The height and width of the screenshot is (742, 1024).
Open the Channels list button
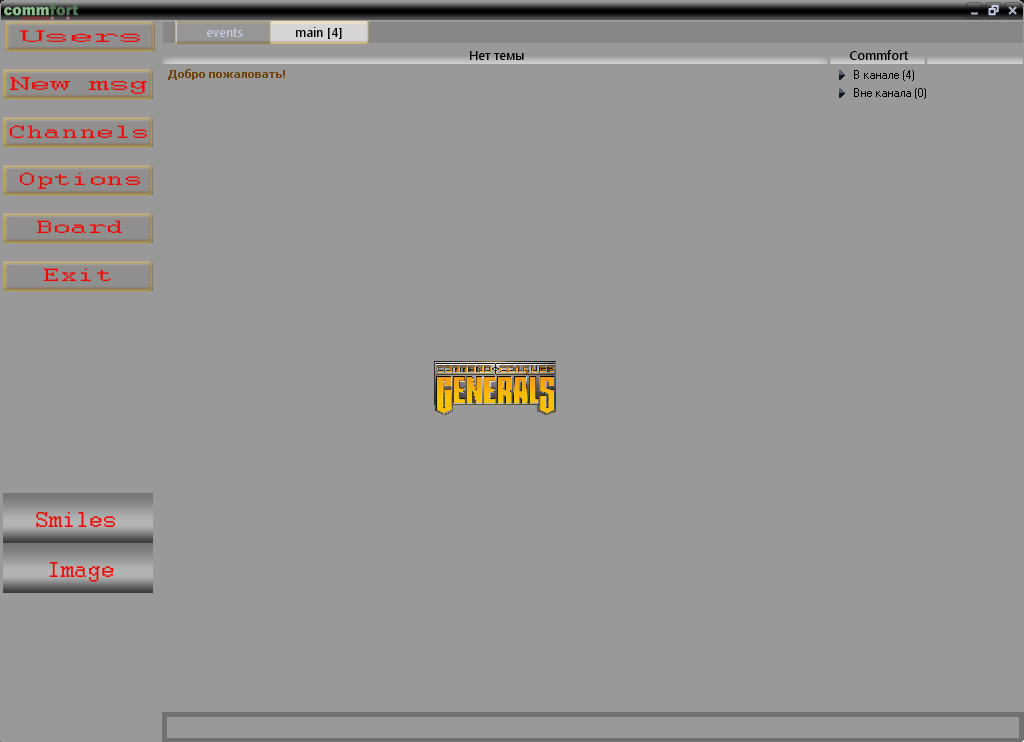click(78, 132)
